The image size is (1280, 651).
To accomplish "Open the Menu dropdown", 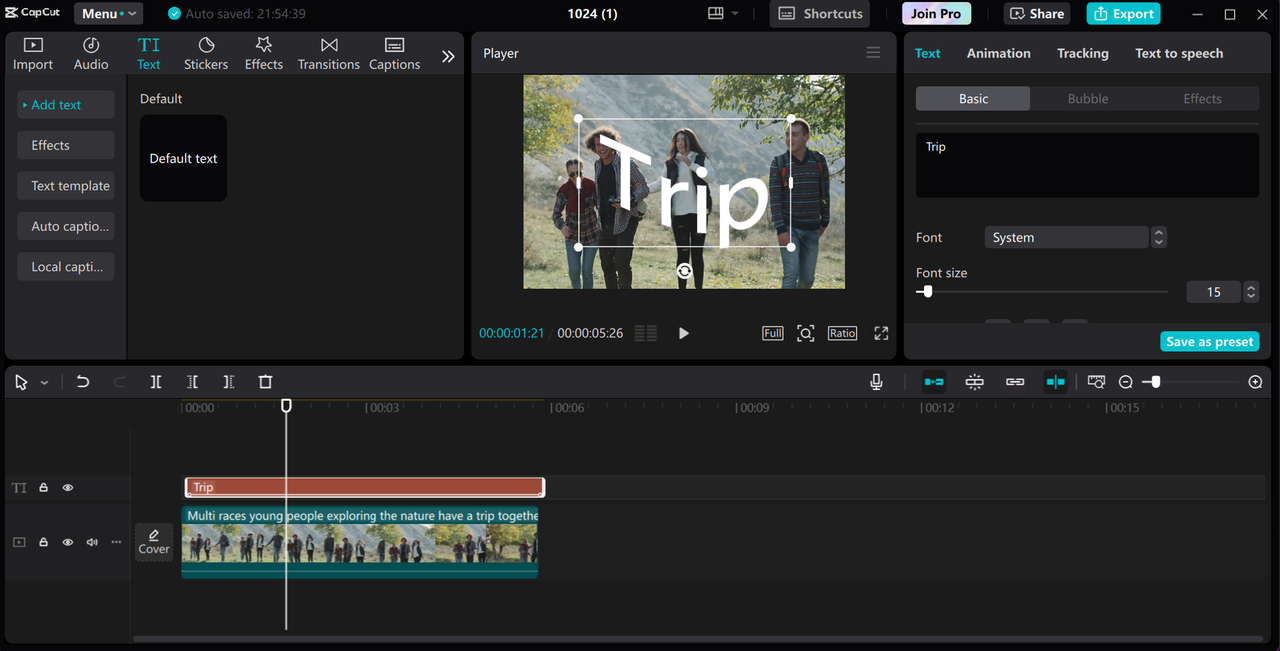I will [108, 14].
